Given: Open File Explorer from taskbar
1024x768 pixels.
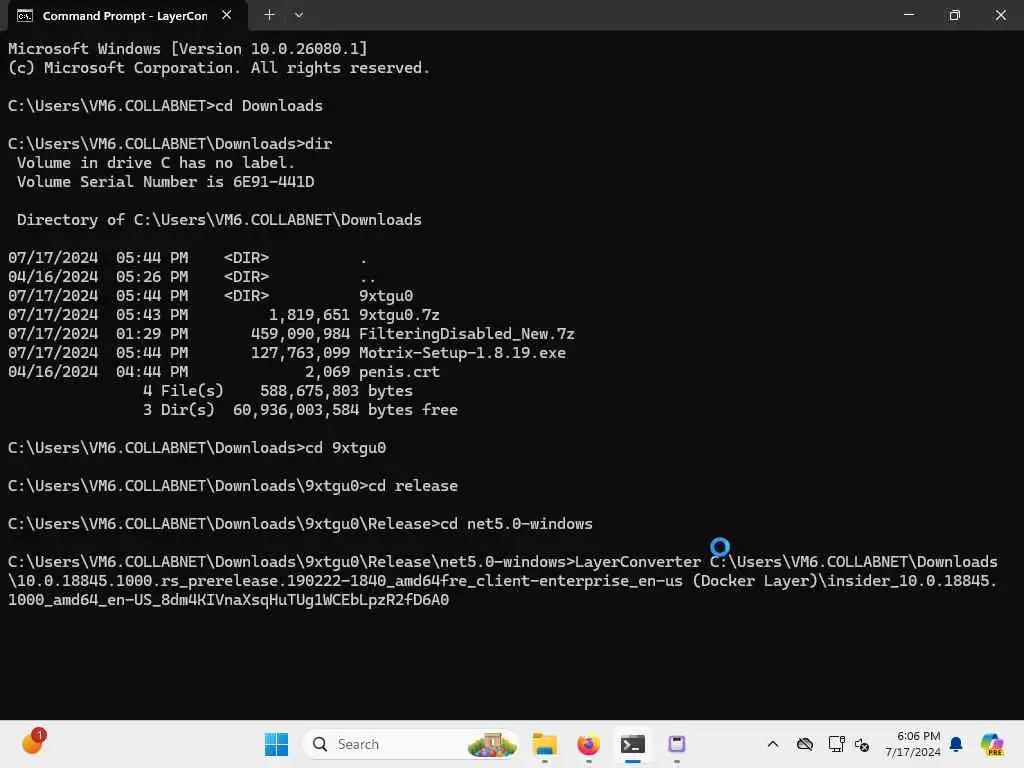Looking at the screenshot, I should click(x=545, y=744).
